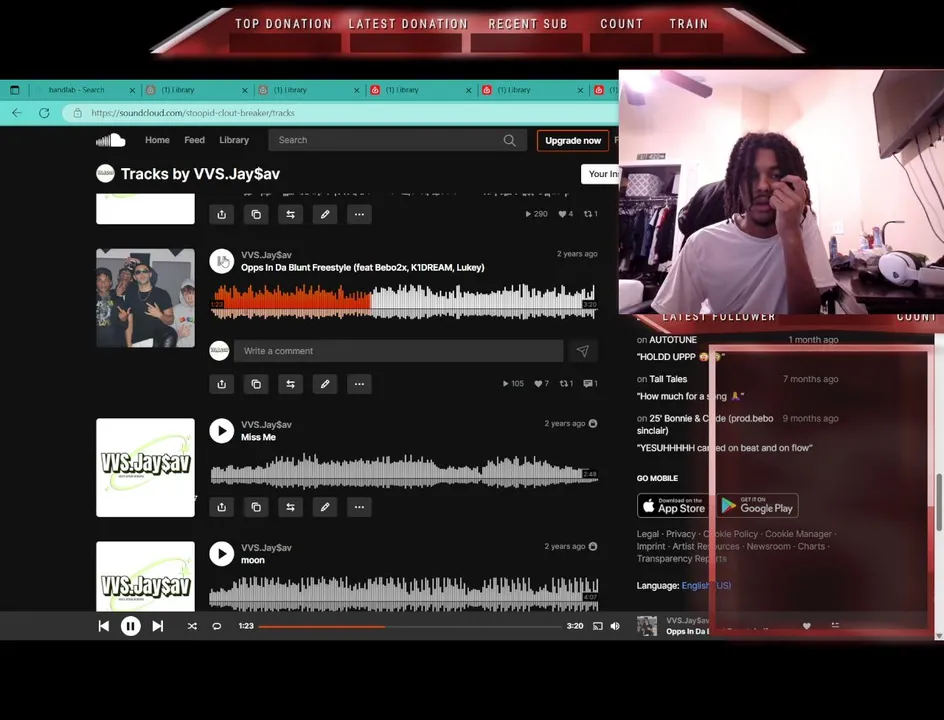
Task: Open more options for 290 plays track
Action: [359, 214]
